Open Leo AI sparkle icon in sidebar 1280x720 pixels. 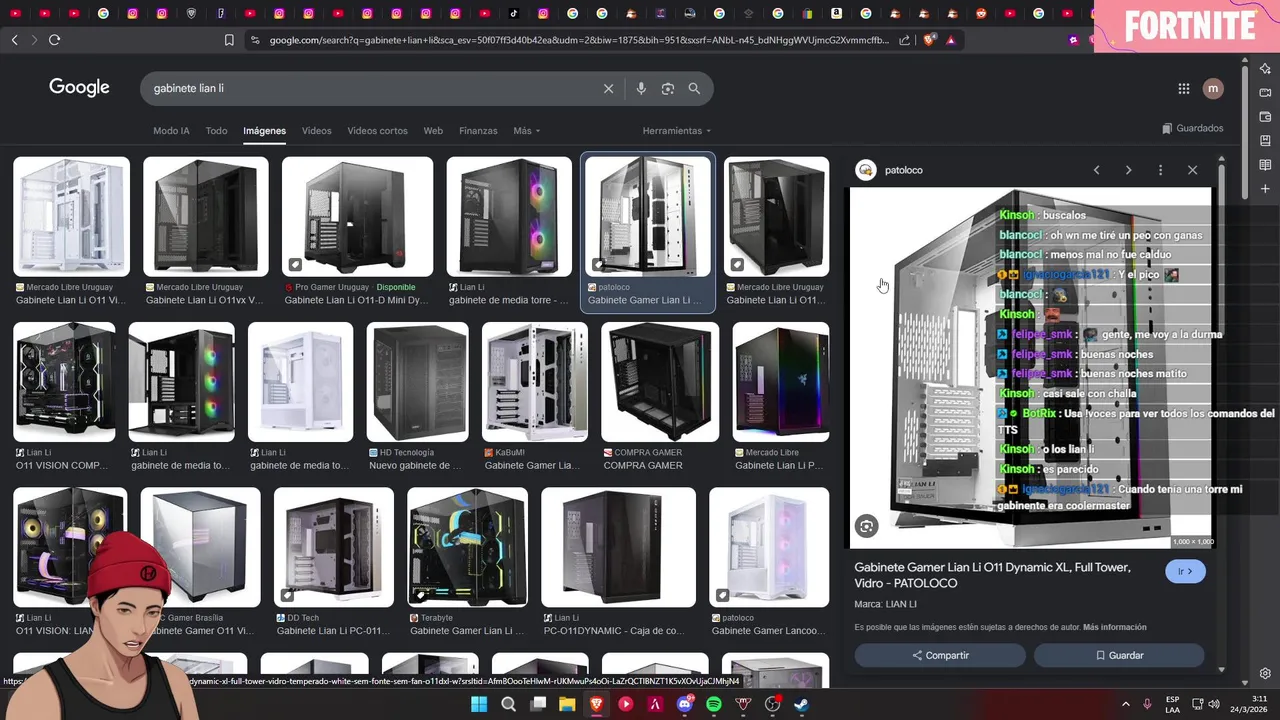point(1265,69)
